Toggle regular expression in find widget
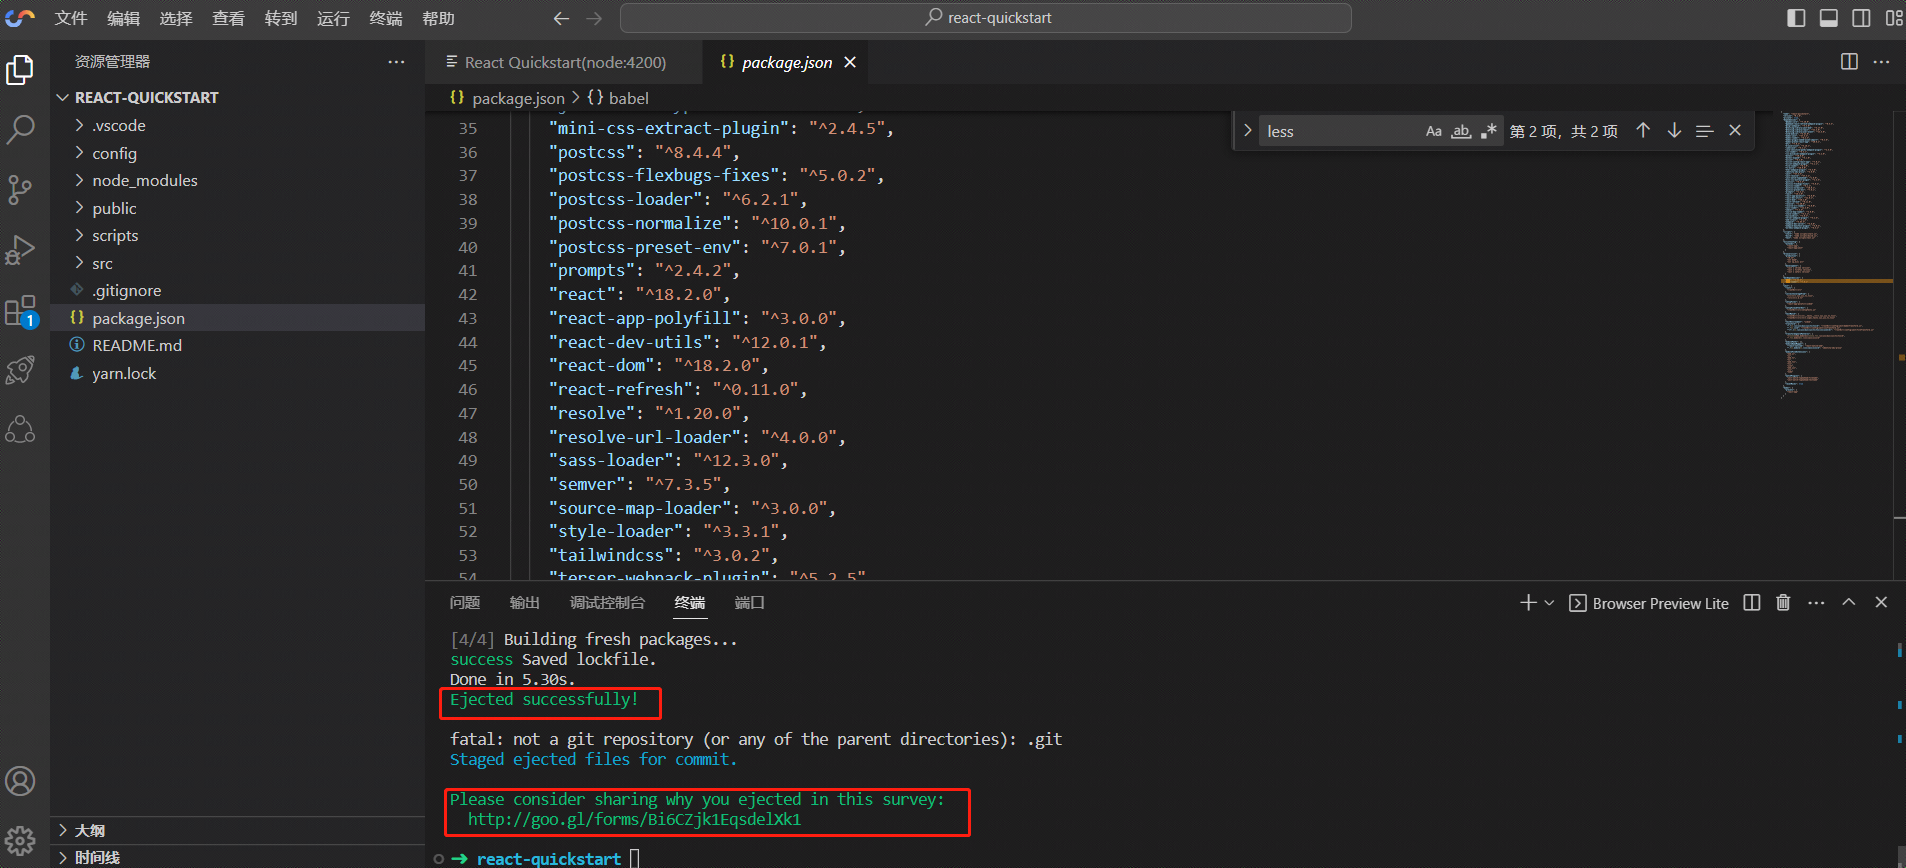Viewport: 1906px width, 868px height. pyautogui.click(x=1489, y=131)
